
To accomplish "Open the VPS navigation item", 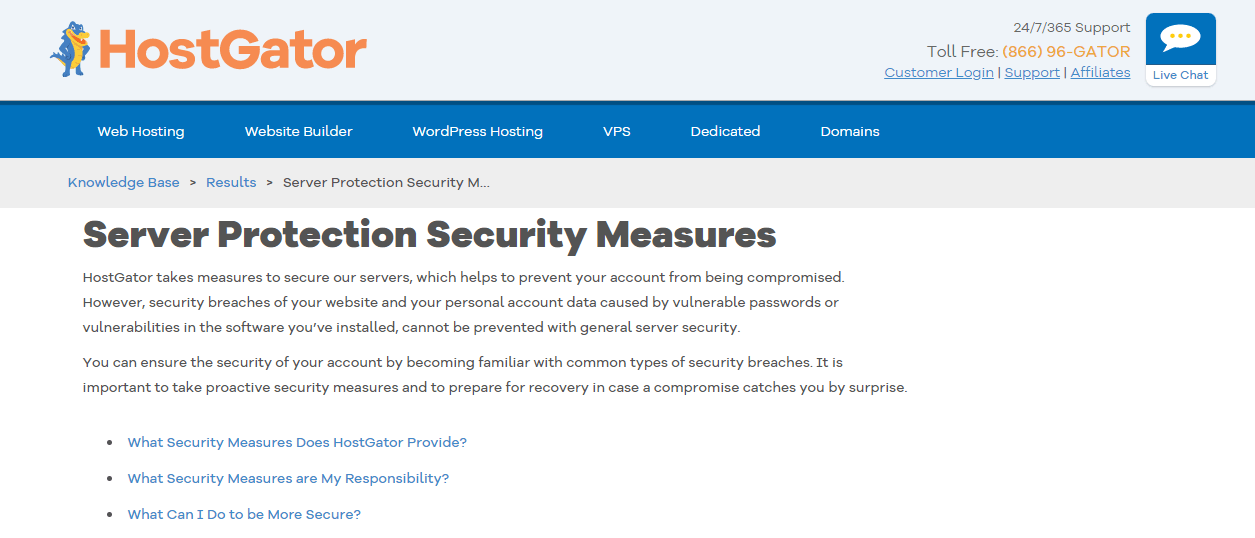I will tap(617, 131).
